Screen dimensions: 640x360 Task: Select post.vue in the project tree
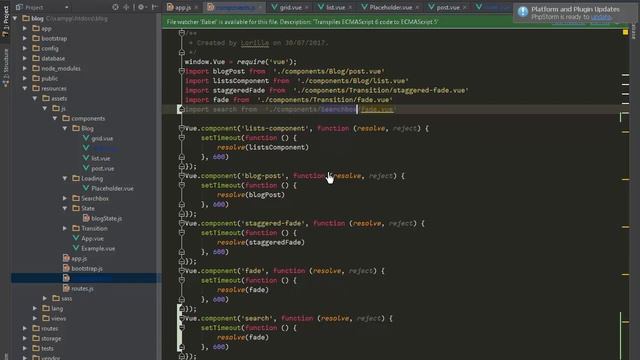(102, 169)
